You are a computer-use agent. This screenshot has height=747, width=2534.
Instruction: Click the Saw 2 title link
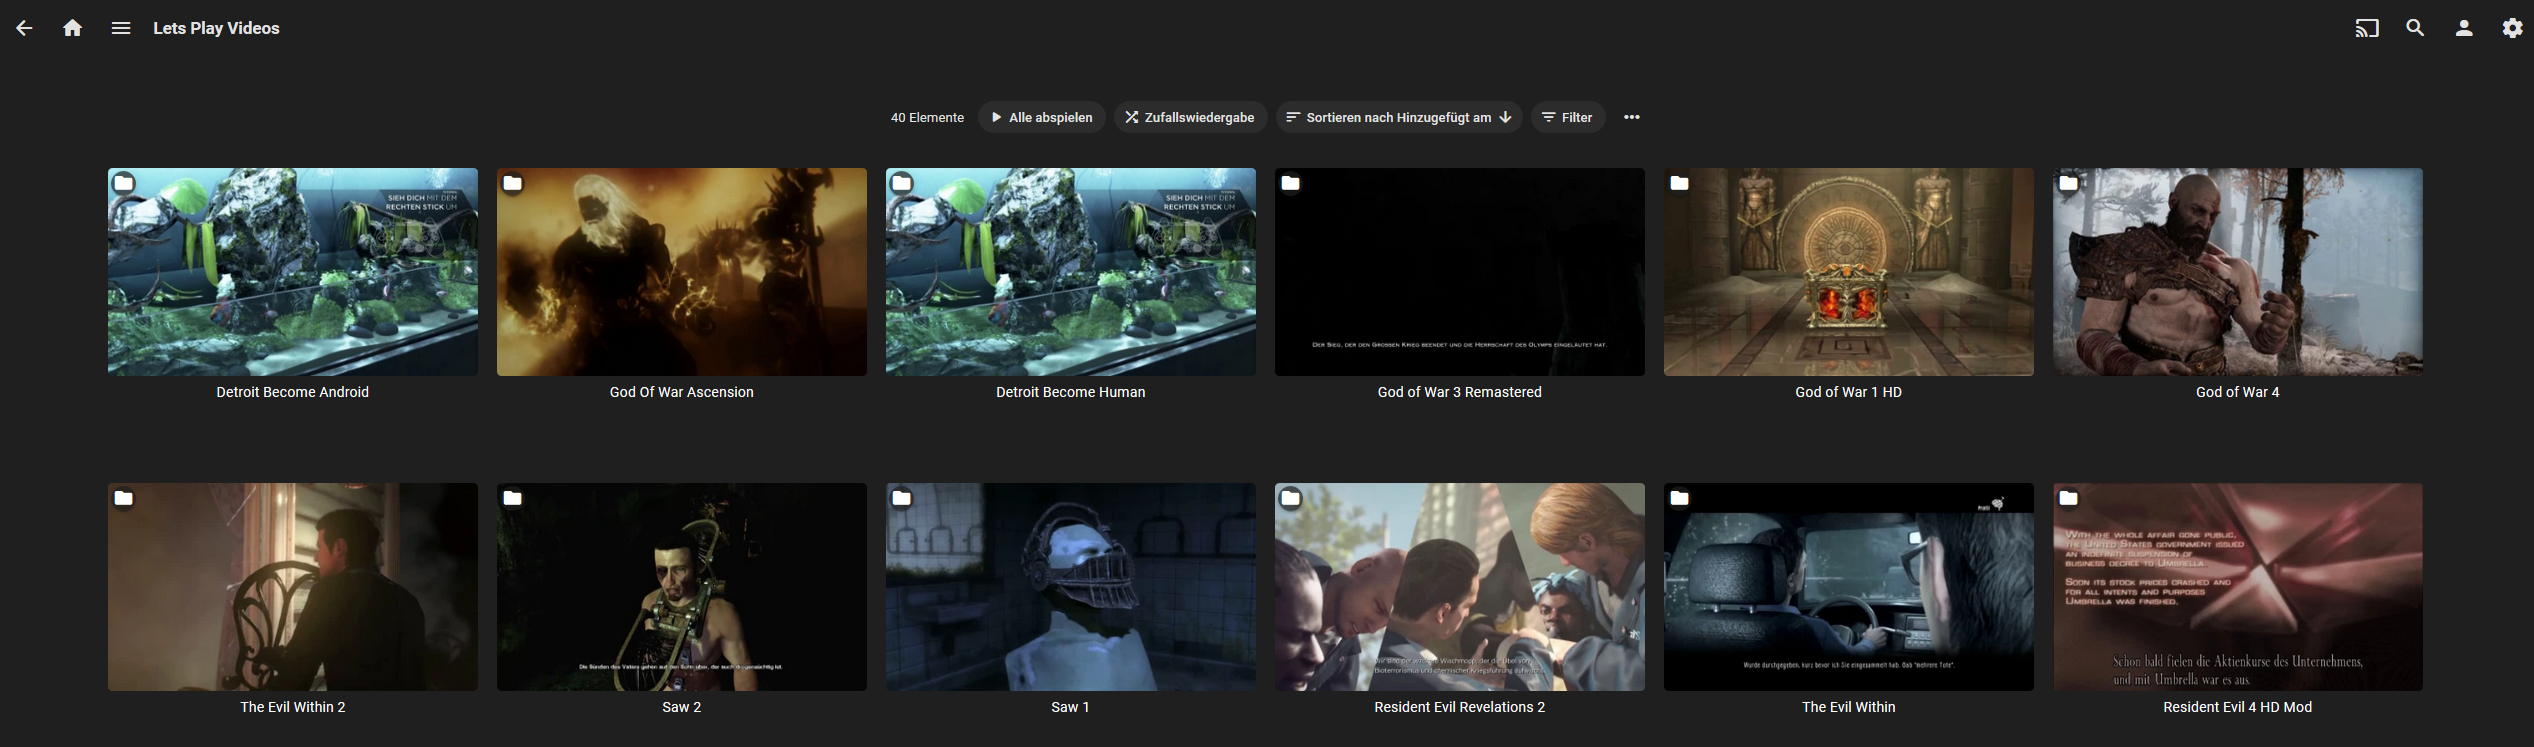682,707
